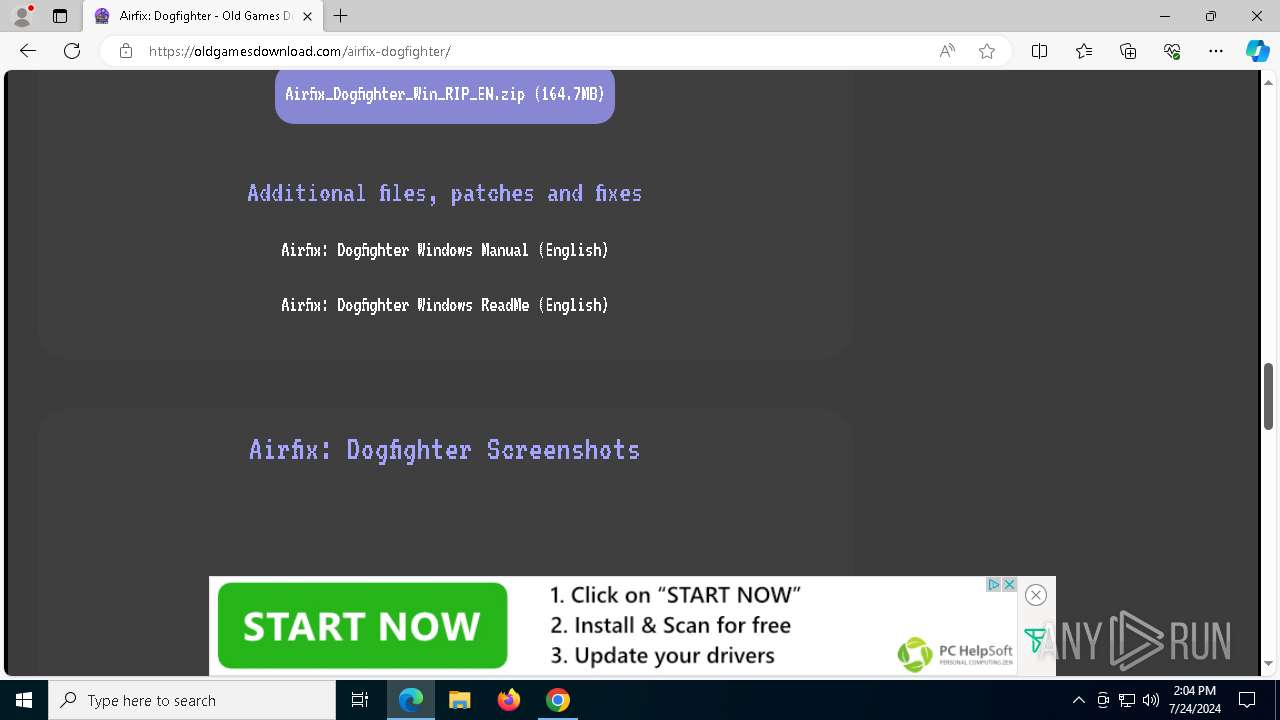The image size is (1280, 720).
Task: Click the Additional files, patches and fixes heading
Action: (x=445, y=193)
